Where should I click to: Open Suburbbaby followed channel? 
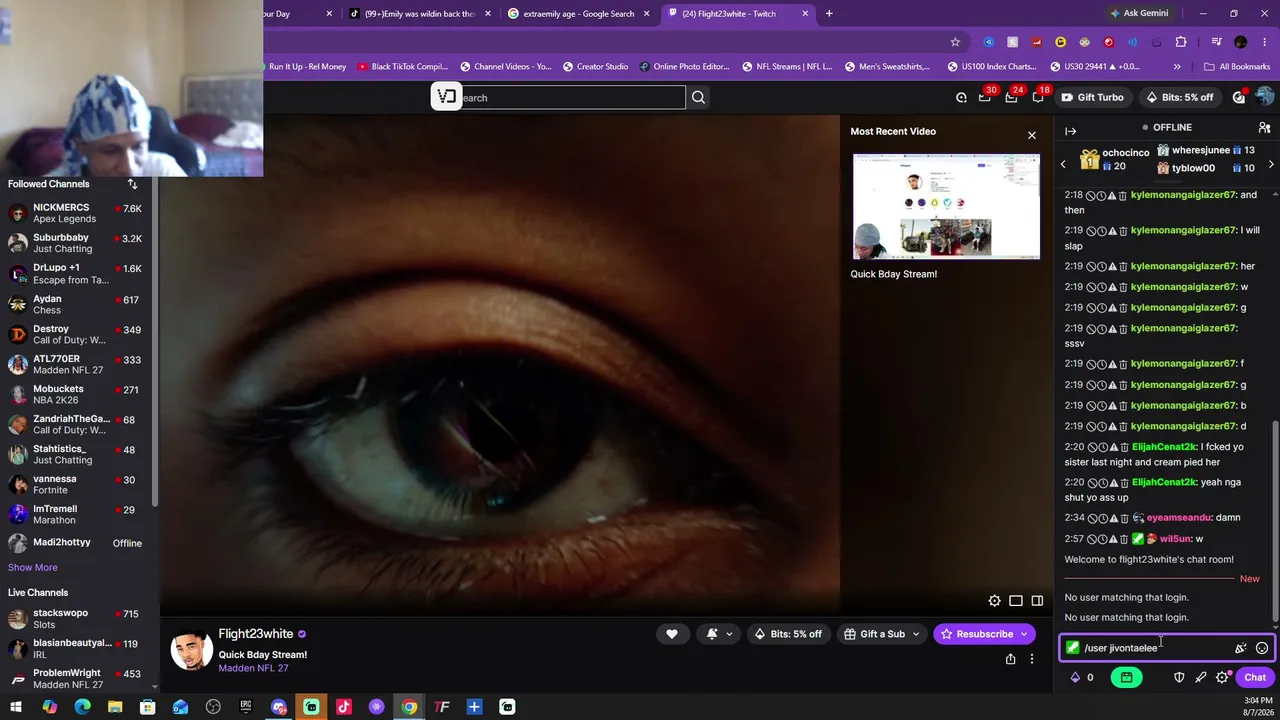click(76, 243)
